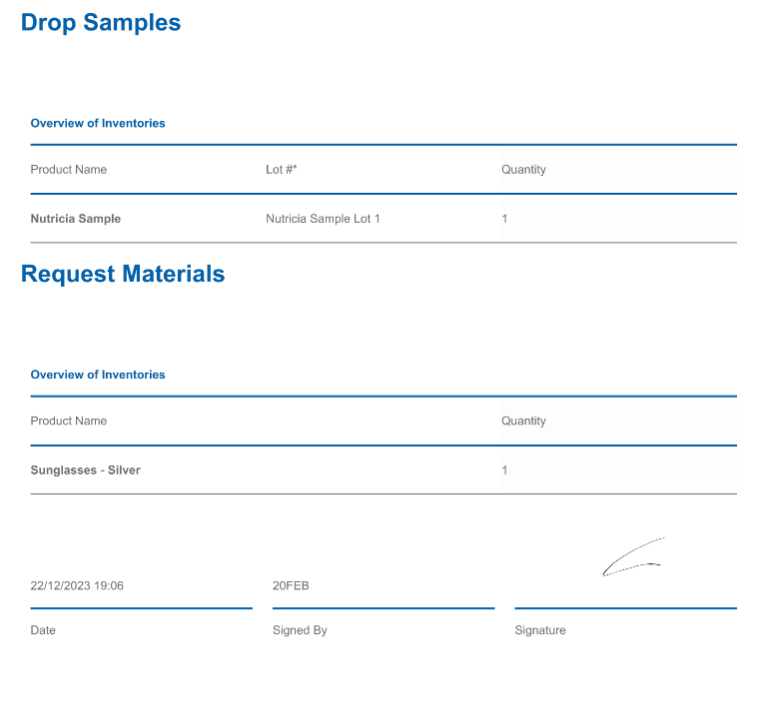
Task: Click the date value 22/12/2023 19:06
Action: pos(77,586)
